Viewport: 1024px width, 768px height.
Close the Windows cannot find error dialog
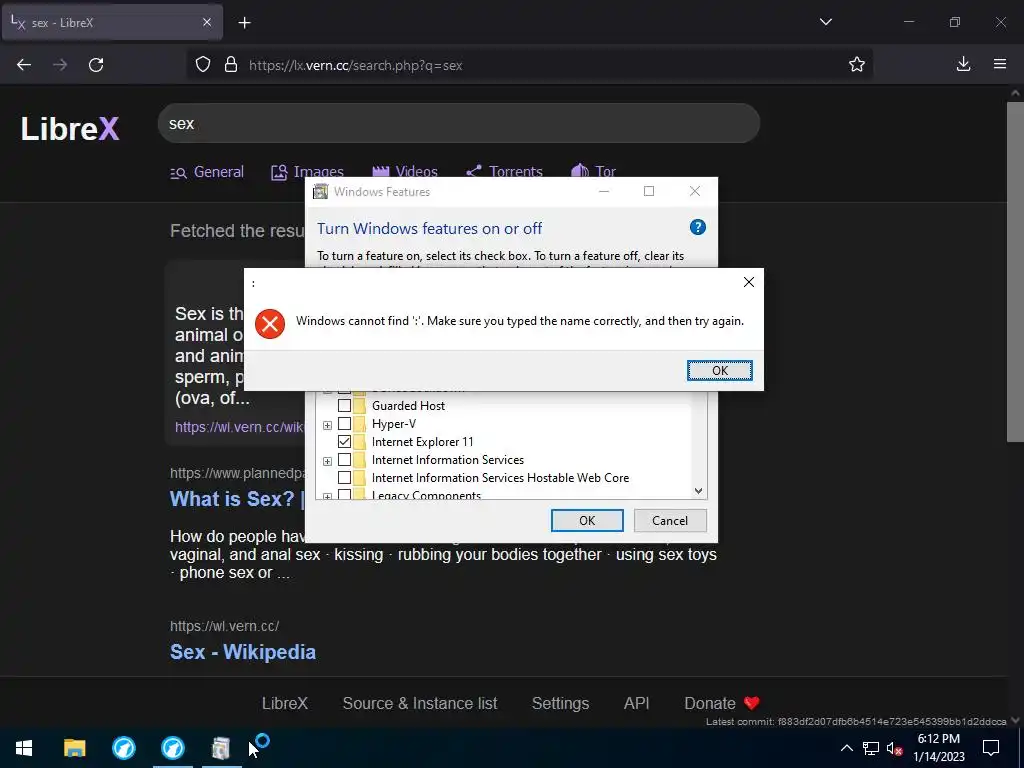(748, 281)
